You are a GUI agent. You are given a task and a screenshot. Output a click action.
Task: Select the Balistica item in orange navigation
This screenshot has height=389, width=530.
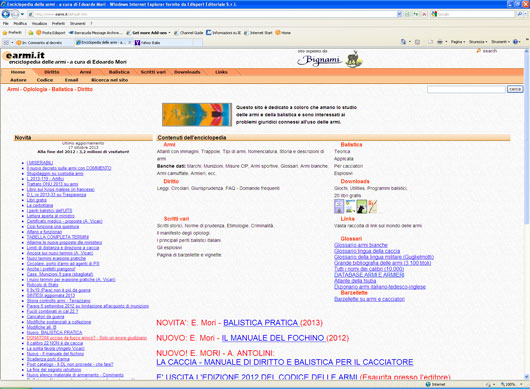[x=119, y=72]
